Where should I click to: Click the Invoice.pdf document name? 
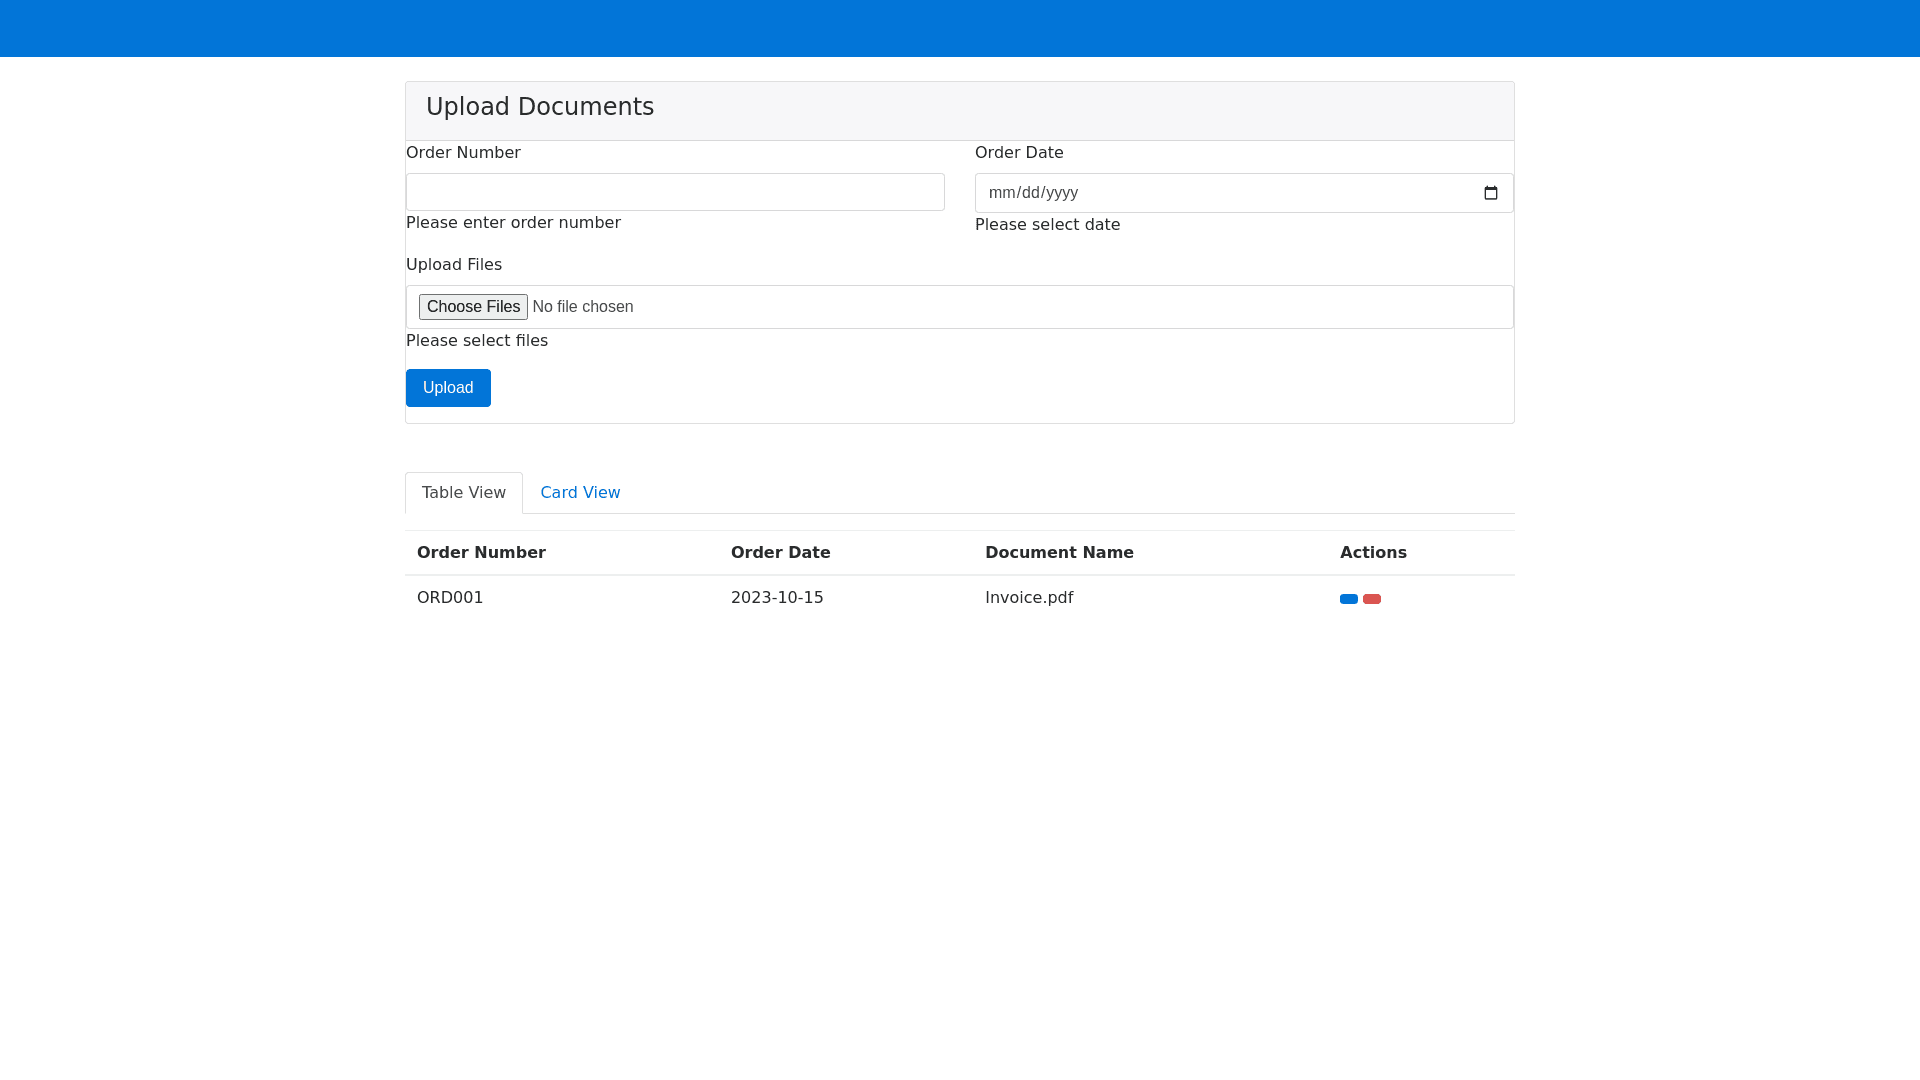point(1028,598)
